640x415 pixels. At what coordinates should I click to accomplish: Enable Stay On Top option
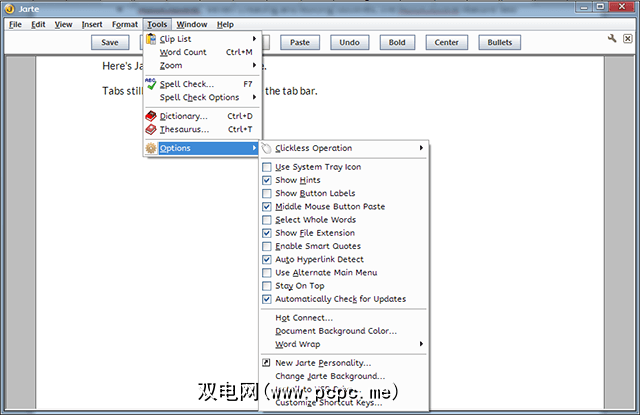click(267, 286)
